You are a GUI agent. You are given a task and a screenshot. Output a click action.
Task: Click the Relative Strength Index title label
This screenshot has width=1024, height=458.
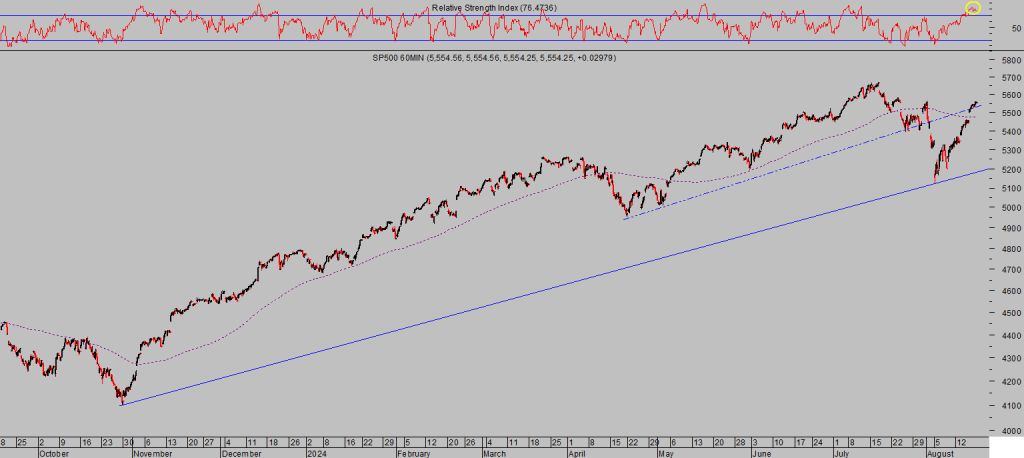(494, 8)
